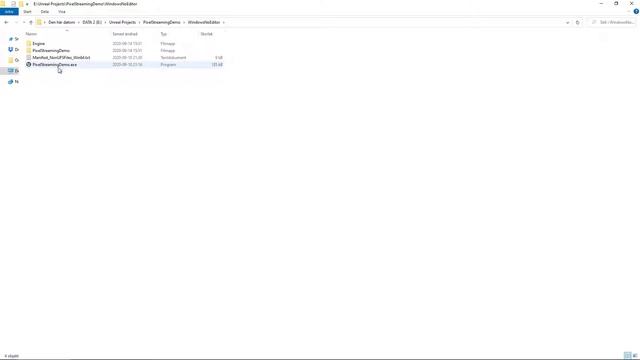Switch to large icons view in status bar
This screenshot has width=640, height=360.
pyautogui.click(x=635, y=356)
